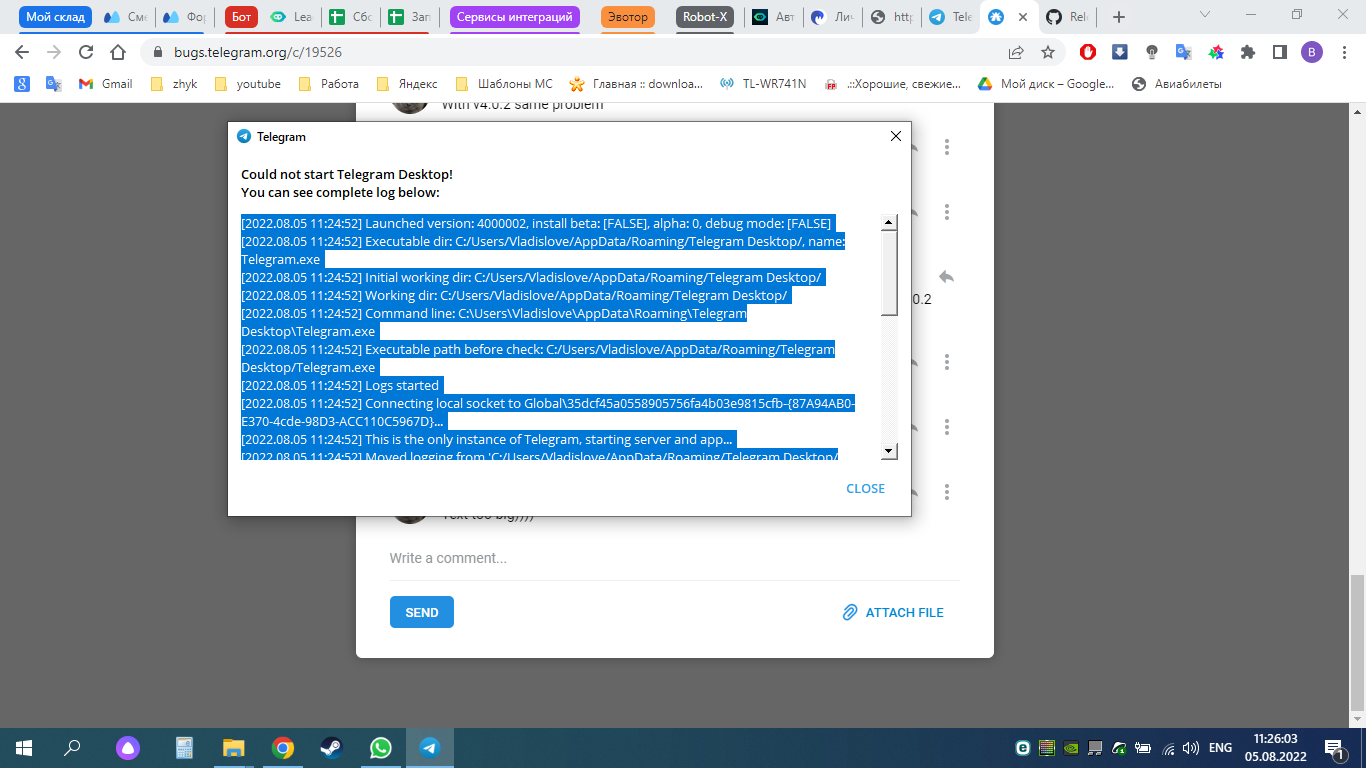Image resolution: width=1366 pixels, height=768 pixels.
Task: Open the red AdBlock extension icon
Action: tap(1088, 52)
